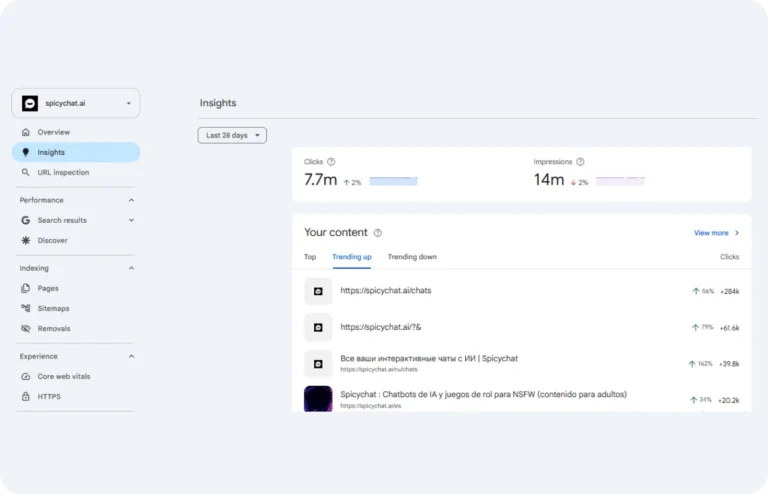
Task: Open HTTPS report
Action: (x=76, y=397)
